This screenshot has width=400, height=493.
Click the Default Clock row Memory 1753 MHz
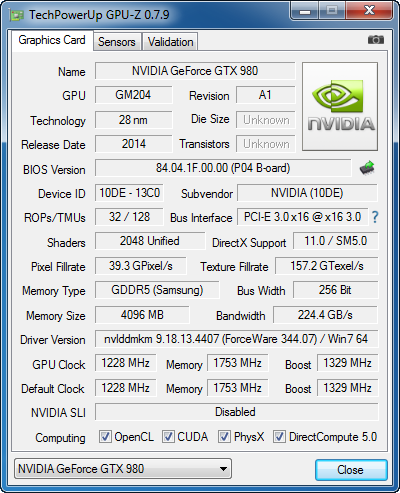[x=237, y=388]
